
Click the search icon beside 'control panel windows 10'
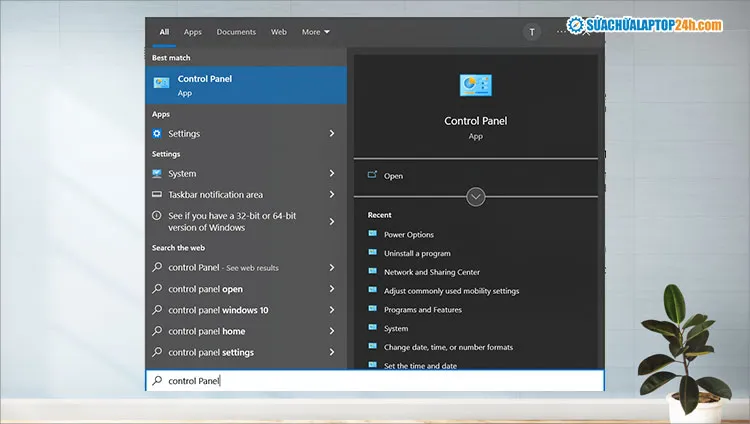[x=157, y=310]
